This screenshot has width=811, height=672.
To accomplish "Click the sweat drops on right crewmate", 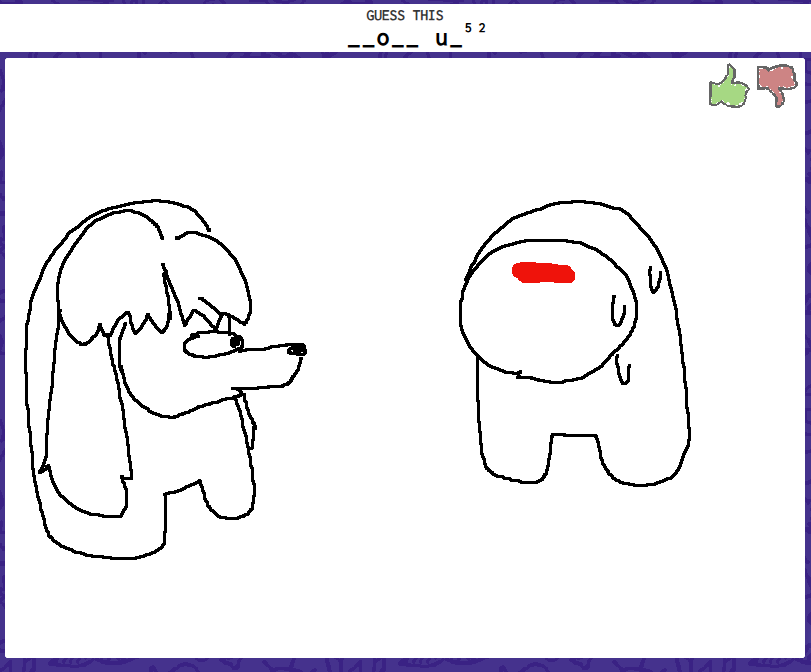I will point(620,315).
